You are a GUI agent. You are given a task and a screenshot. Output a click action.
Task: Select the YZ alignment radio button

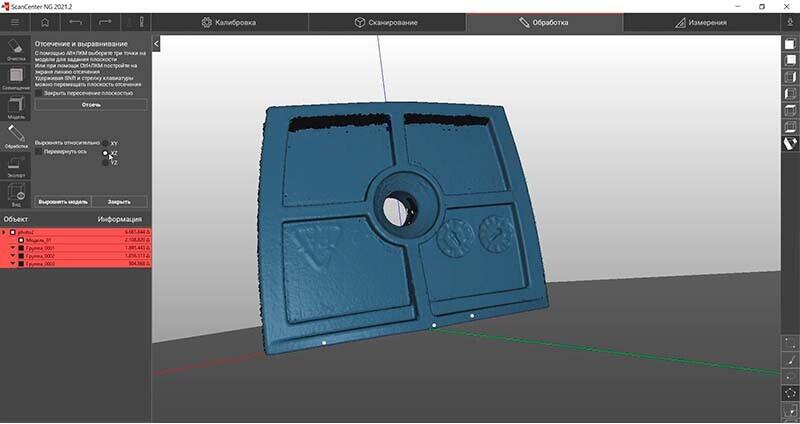pos(105,163)
